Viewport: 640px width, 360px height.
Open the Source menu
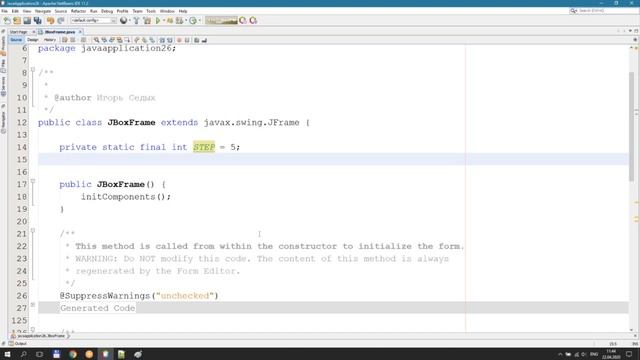click(61, 11)
